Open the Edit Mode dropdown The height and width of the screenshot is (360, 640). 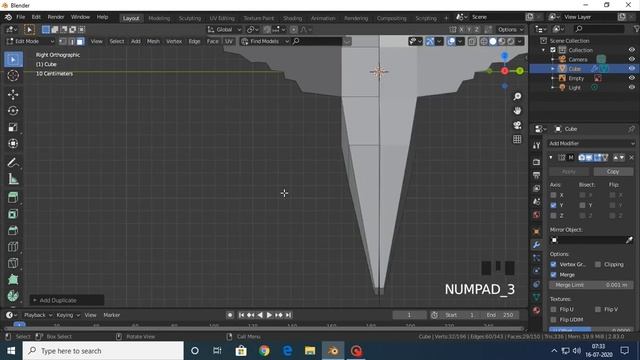click(x=30, y=41)
